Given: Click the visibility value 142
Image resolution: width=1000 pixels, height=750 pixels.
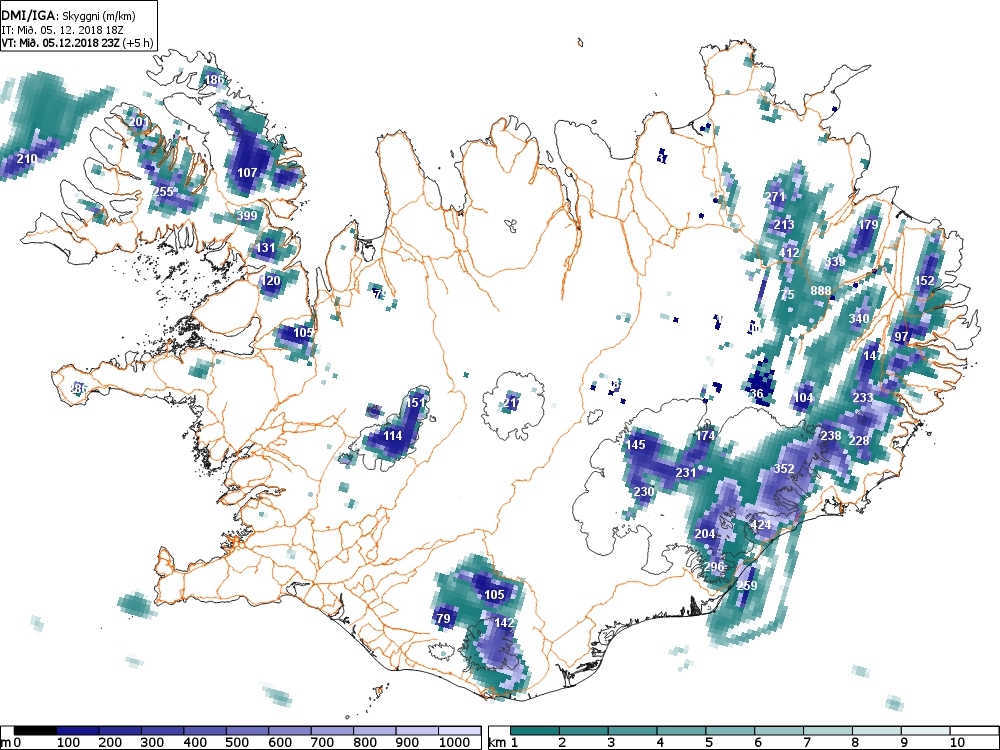Looking at the screenshot, I should point(504,622).
